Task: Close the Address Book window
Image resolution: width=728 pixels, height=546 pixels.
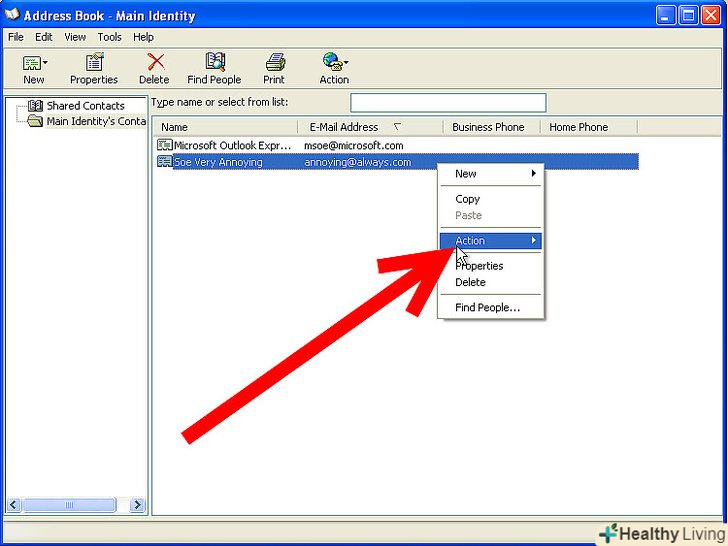Action: [x=711, y=15]
